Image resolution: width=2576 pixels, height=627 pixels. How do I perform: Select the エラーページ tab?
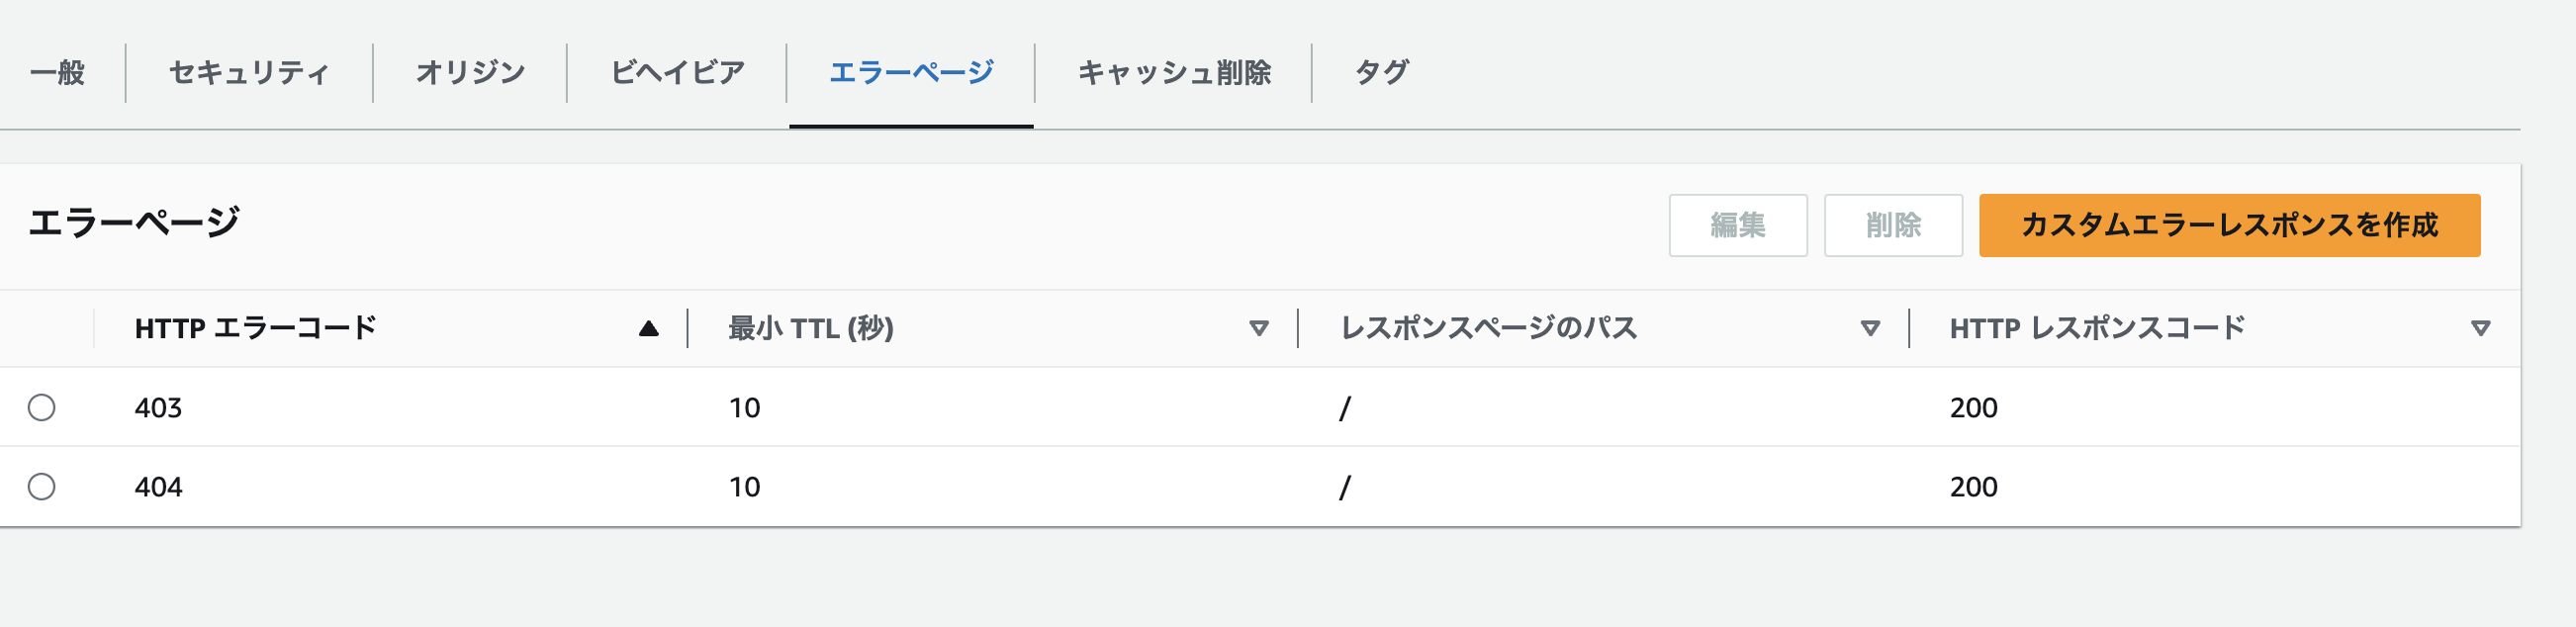click(911, 72)
